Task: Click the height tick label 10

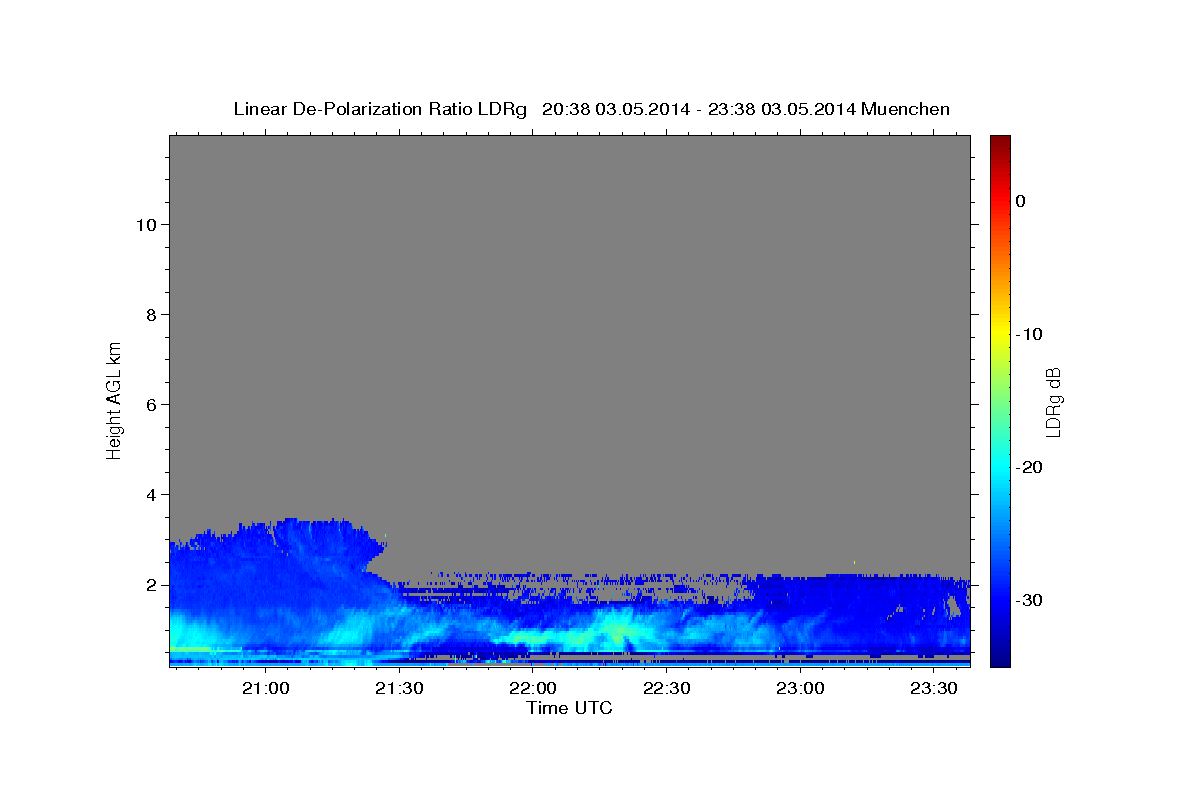Action: tap(145, 224)
